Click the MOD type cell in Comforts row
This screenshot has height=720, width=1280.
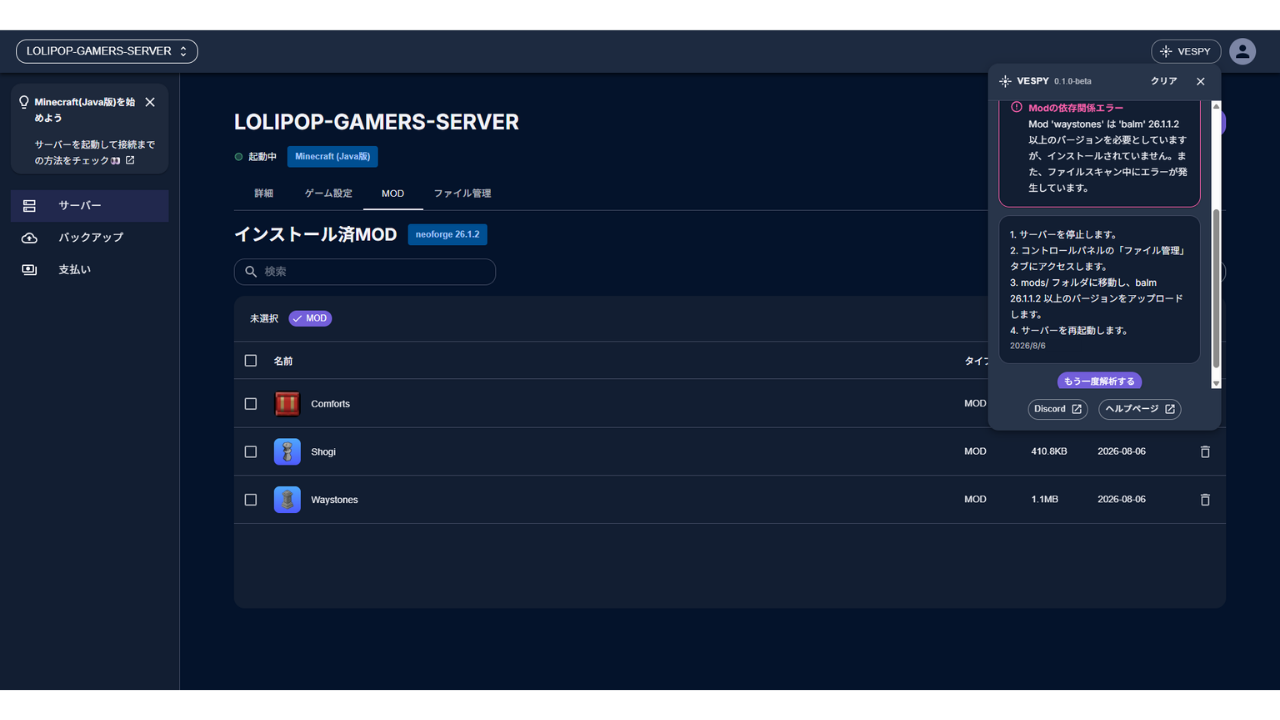[x=975, y=404]
